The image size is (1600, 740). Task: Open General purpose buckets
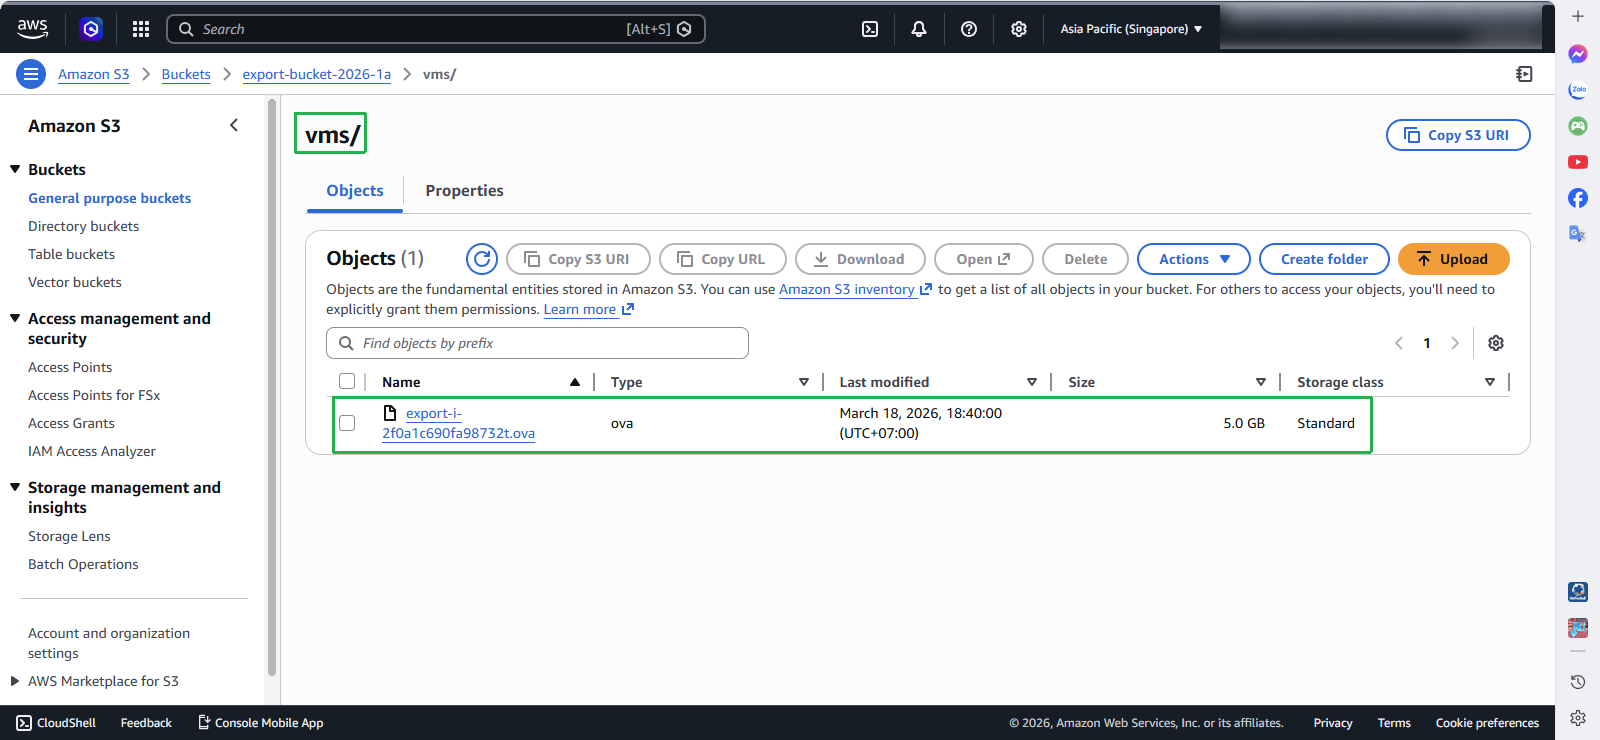tap(110, 198)
